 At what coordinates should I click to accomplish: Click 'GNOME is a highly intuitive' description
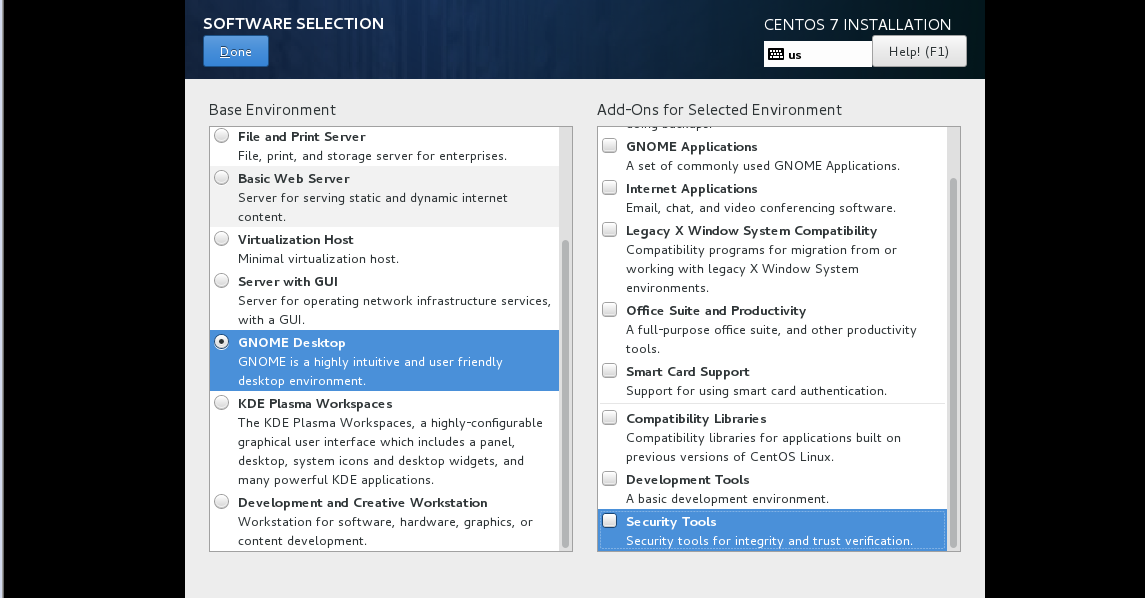[x=370, y=371]
